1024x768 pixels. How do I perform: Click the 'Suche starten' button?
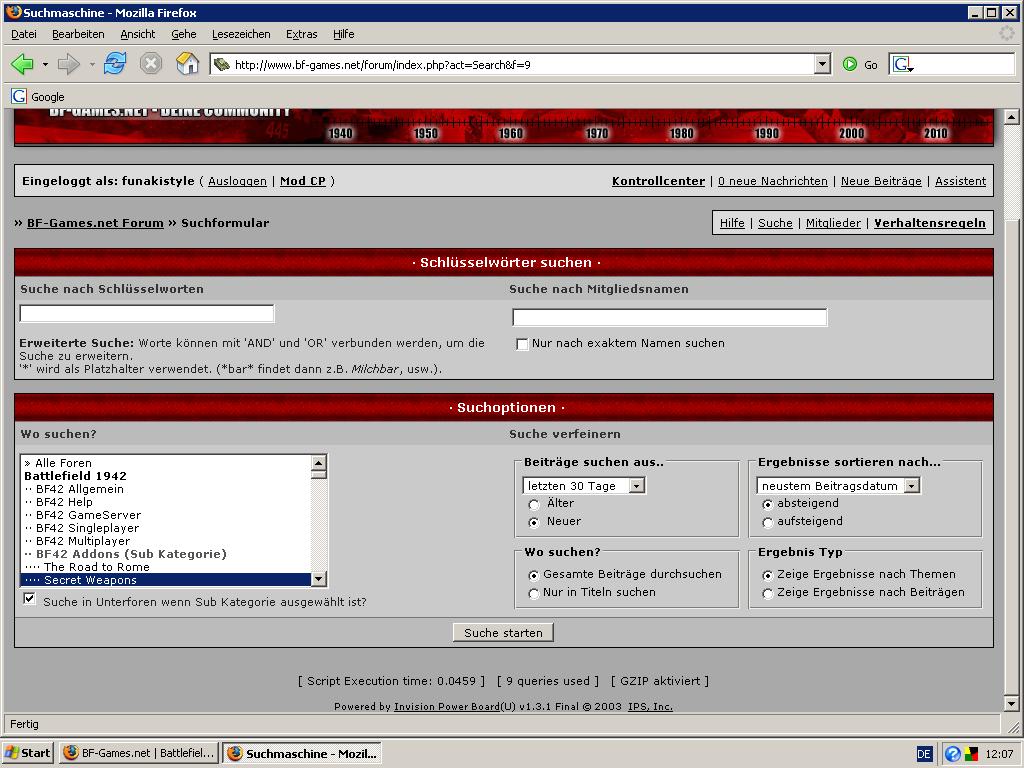504,632
